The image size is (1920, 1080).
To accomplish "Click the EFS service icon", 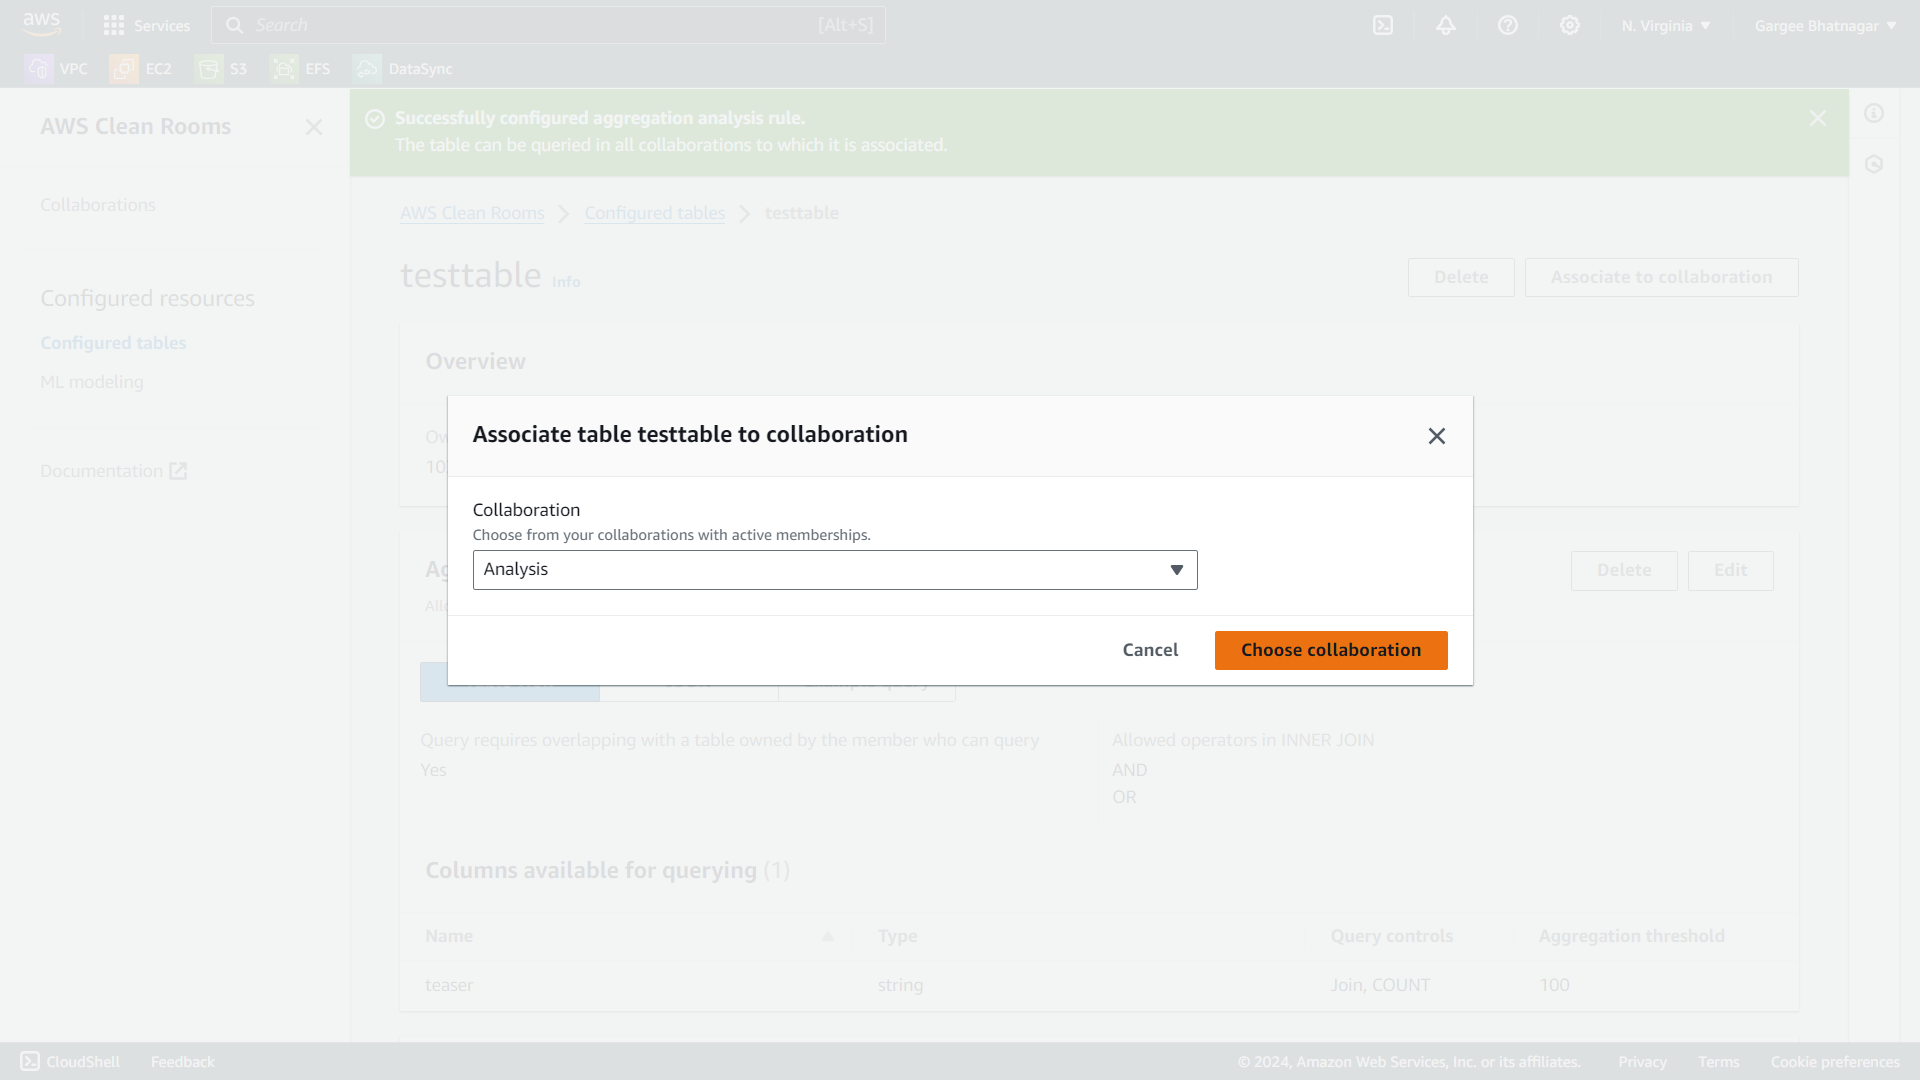I will tap(284, 68).
